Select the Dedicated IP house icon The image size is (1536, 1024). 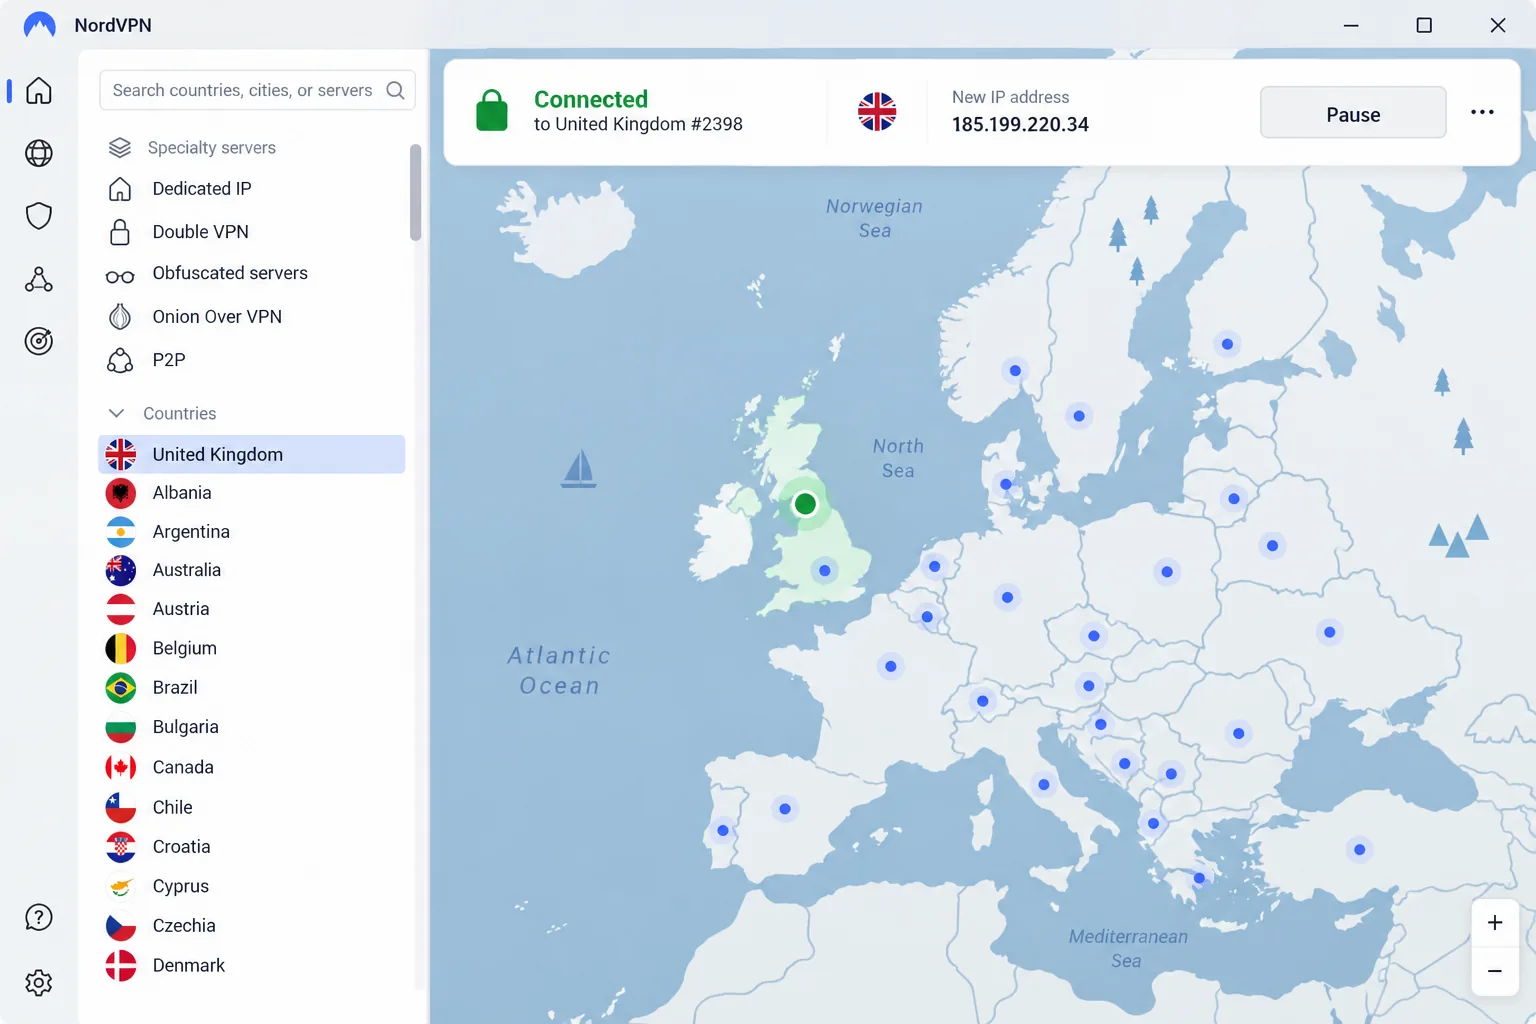pos(120,189)
